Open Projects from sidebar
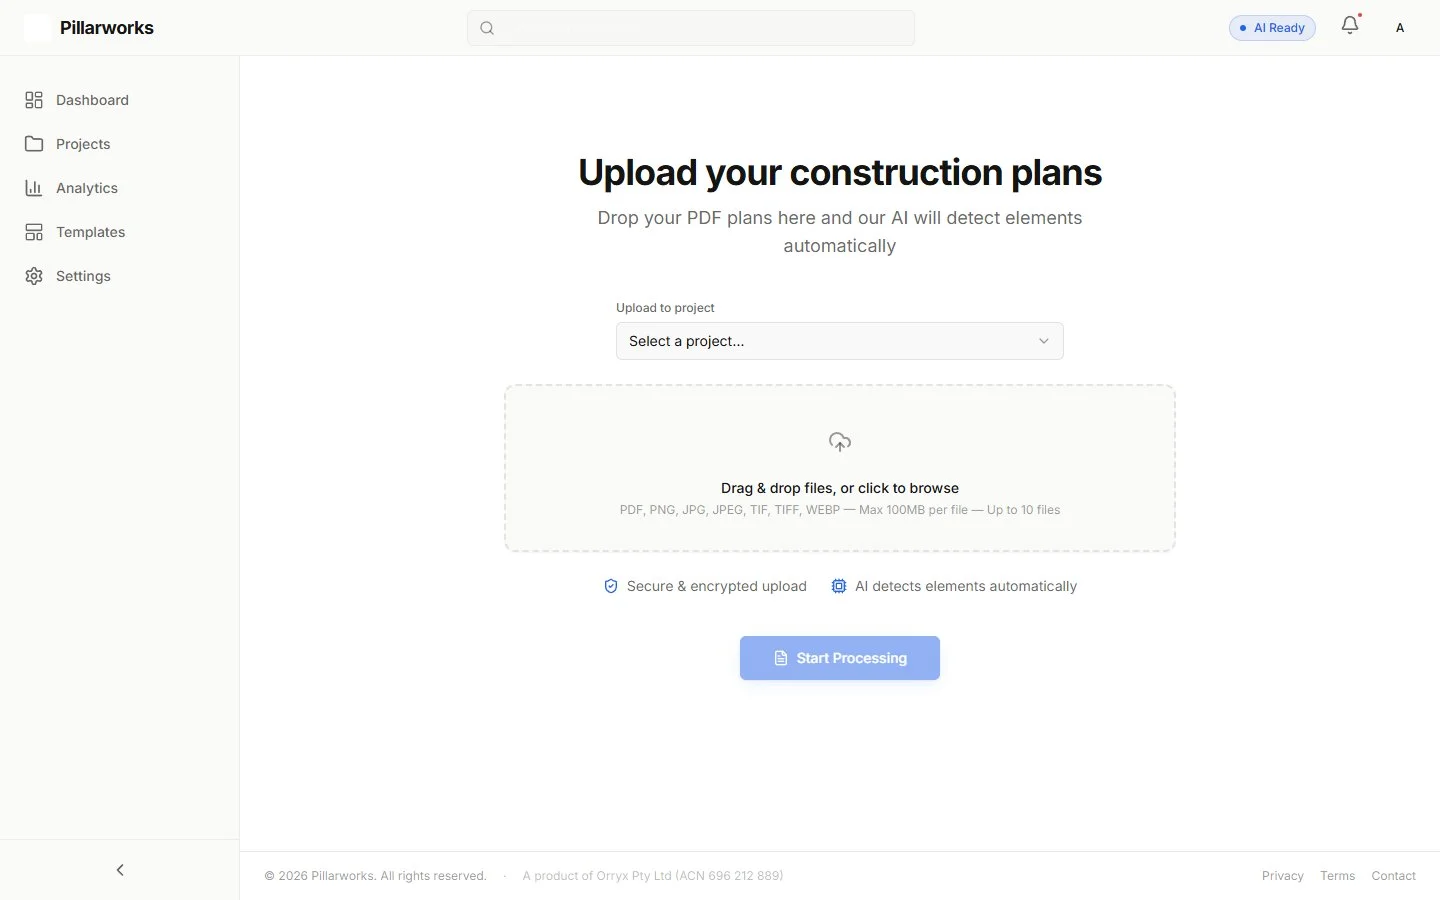Viewport: 1440px width, 900px height. point(120,144)
